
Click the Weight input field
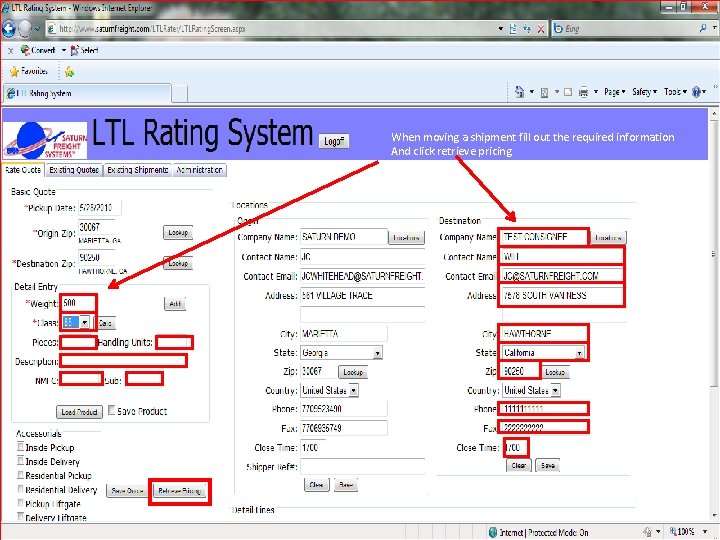[78, 303]
